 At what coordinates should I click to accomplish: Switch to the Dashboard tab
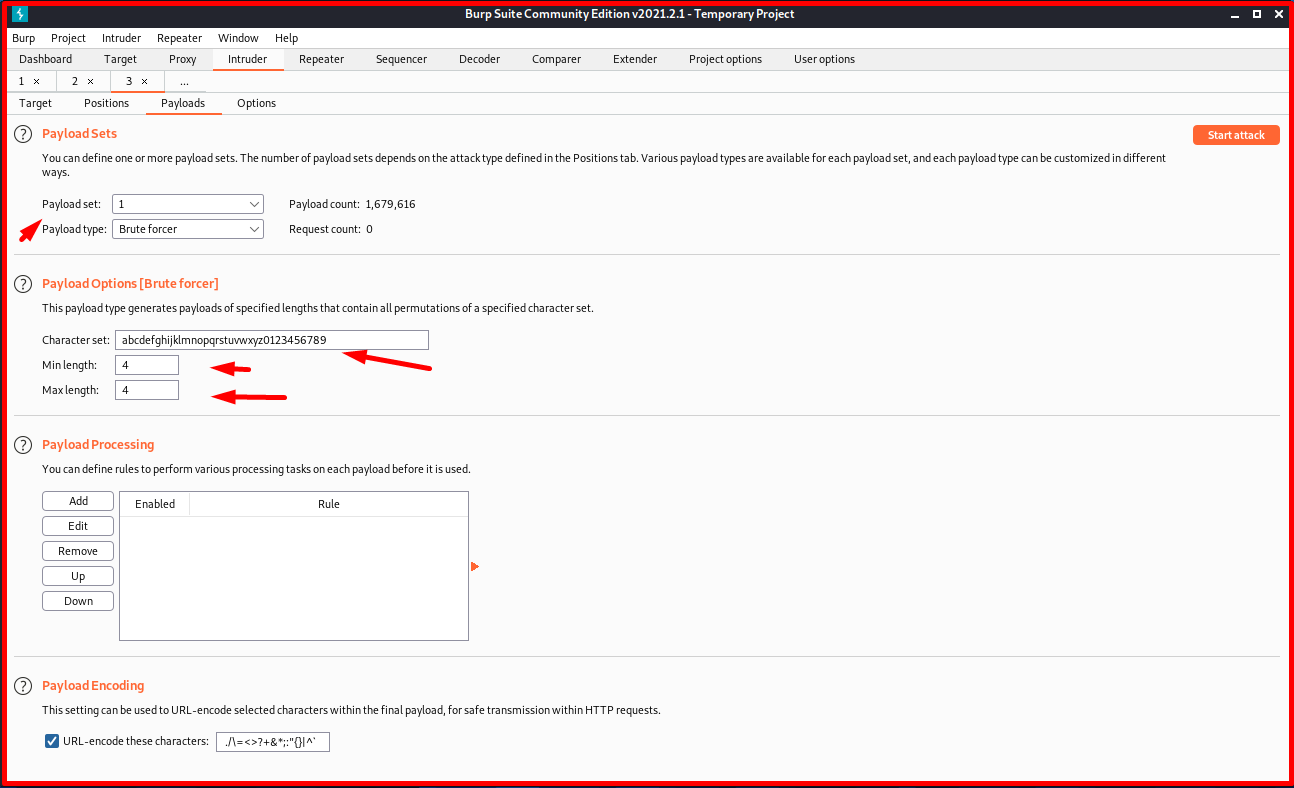46,59
